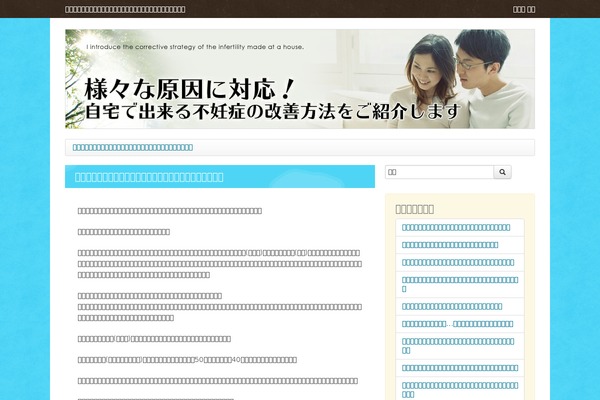600x400 pixels.
Task: Click the banner headline 様々な原因に対応!
Action: 189,89
